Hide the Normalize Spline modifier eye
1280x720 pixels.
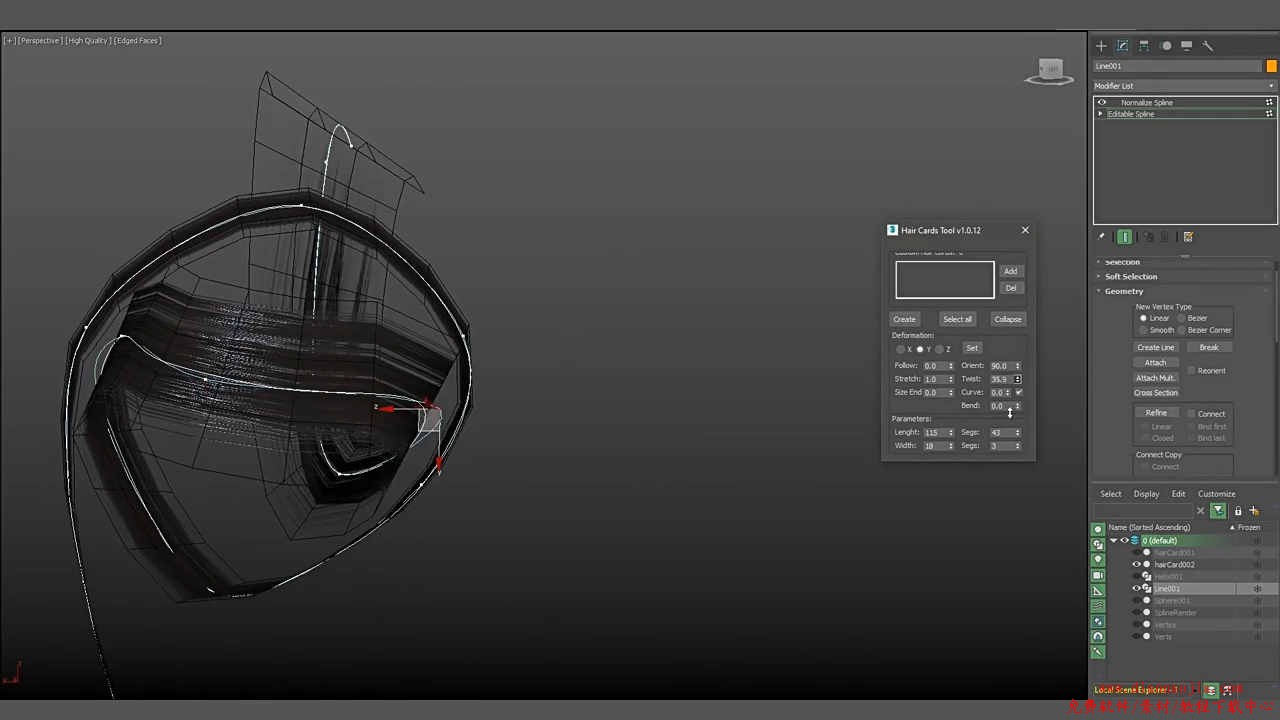(1102, 102)
